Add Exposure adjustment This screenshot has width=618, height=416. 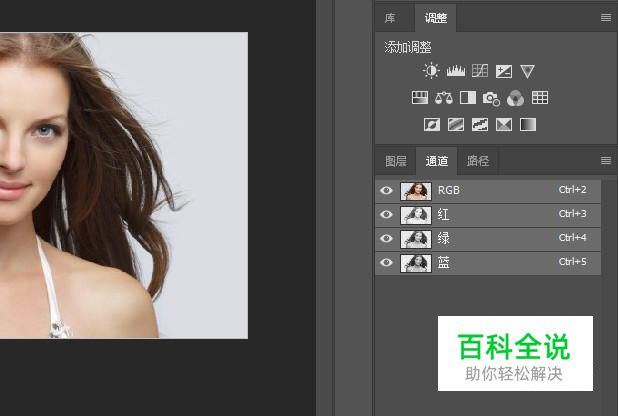[504, 71]
